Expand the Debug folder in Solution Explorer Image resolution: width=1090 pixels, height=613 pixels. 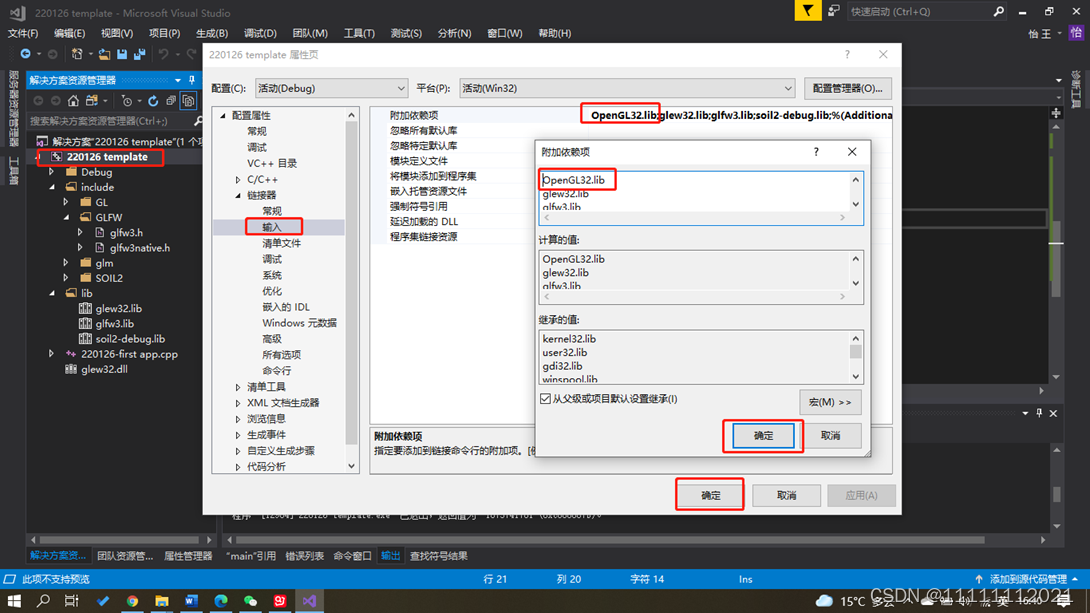[52, 172]
